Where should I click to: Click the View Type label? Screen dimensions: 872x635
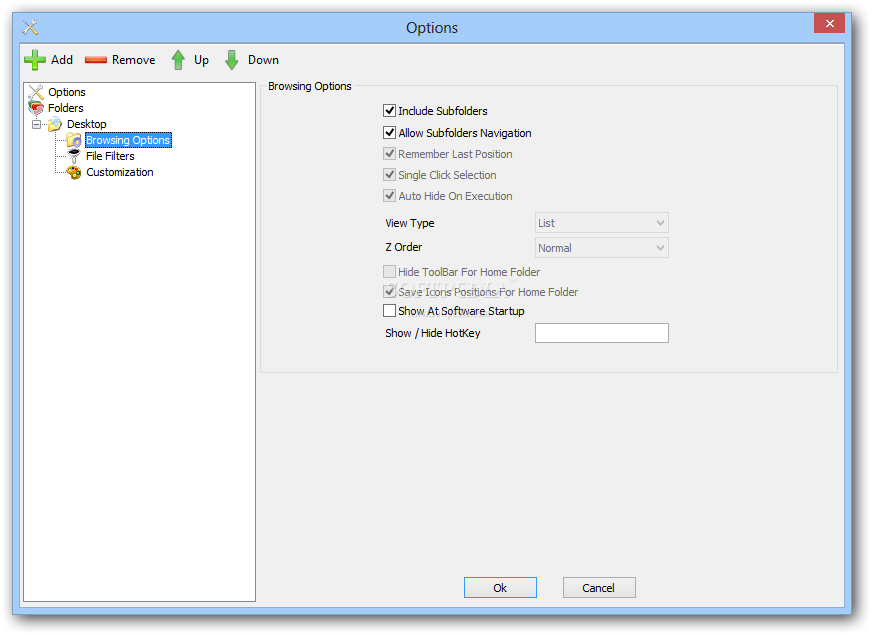(x=410, y=223)
